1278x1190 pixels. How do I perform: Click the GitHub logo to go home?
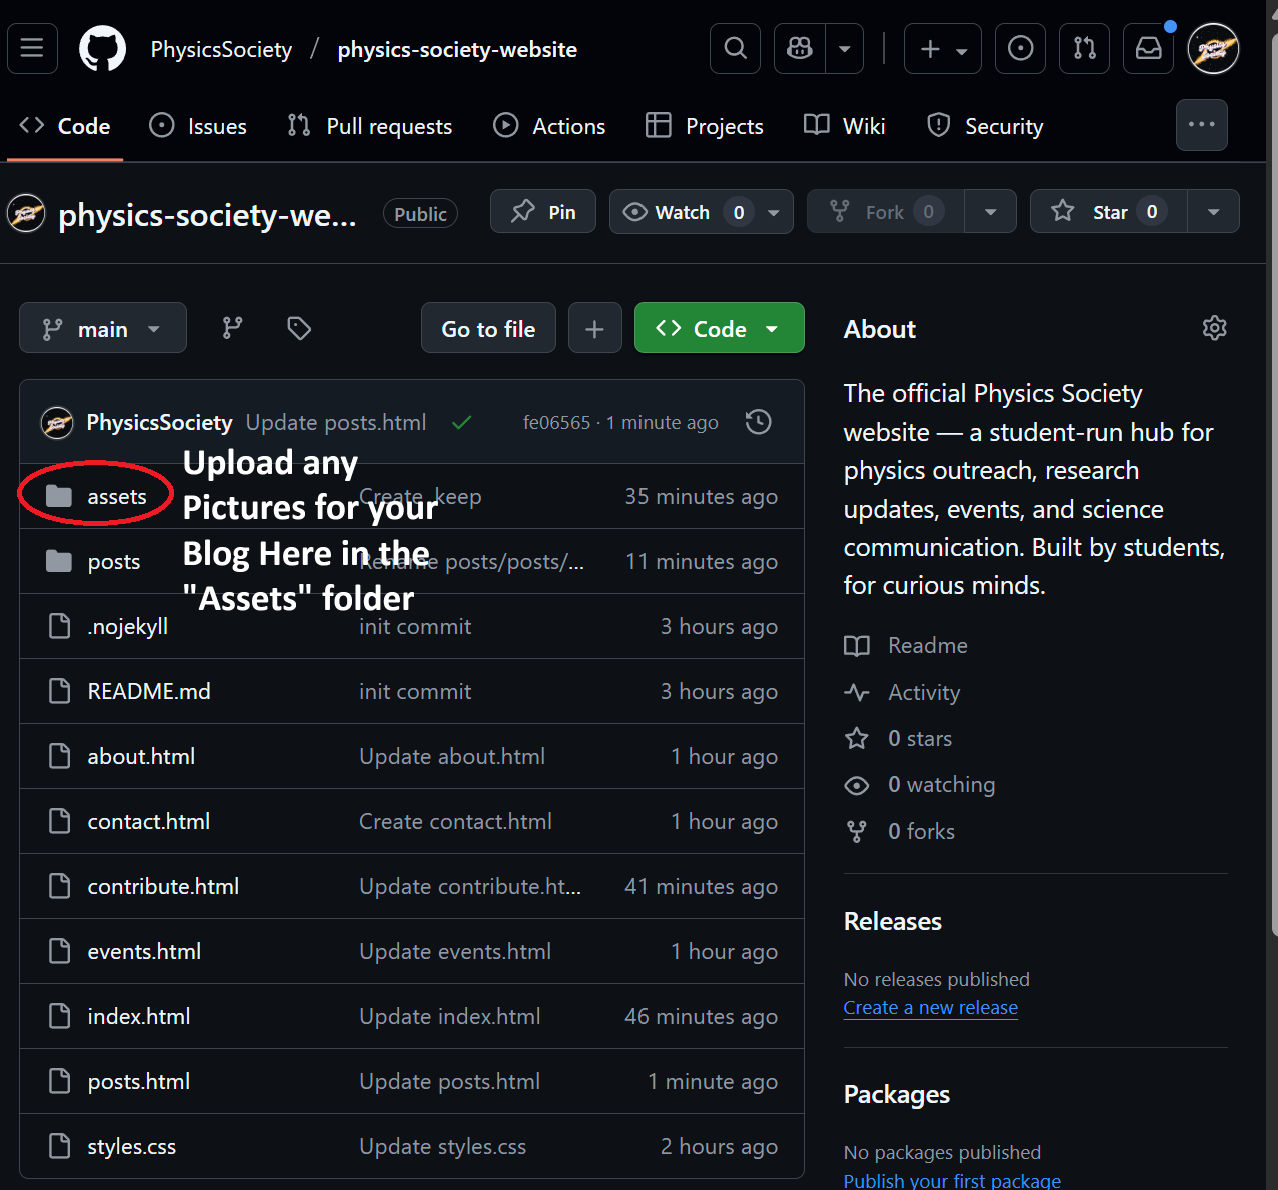pyautogui.click(x=101, y=48)
